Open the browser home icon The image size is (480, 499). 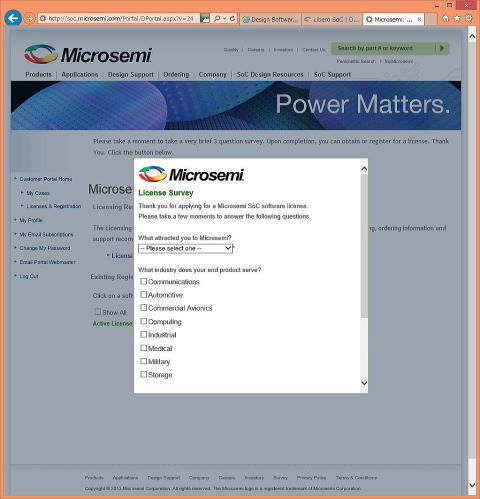coord(445,19)
